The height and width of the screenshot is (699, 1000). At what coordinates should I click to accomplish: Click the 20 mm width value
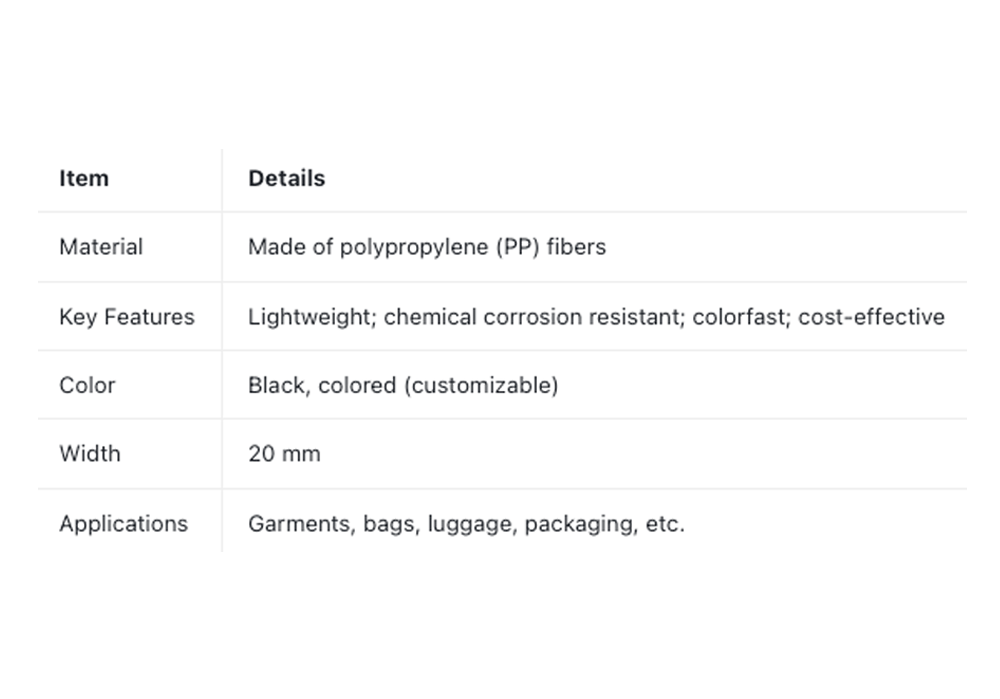(284, 453)
